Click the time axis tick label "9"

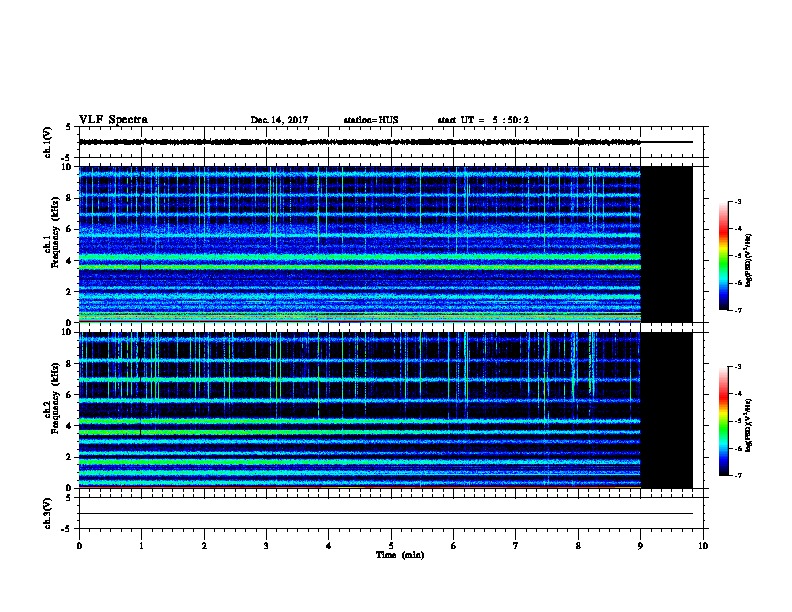640,546
